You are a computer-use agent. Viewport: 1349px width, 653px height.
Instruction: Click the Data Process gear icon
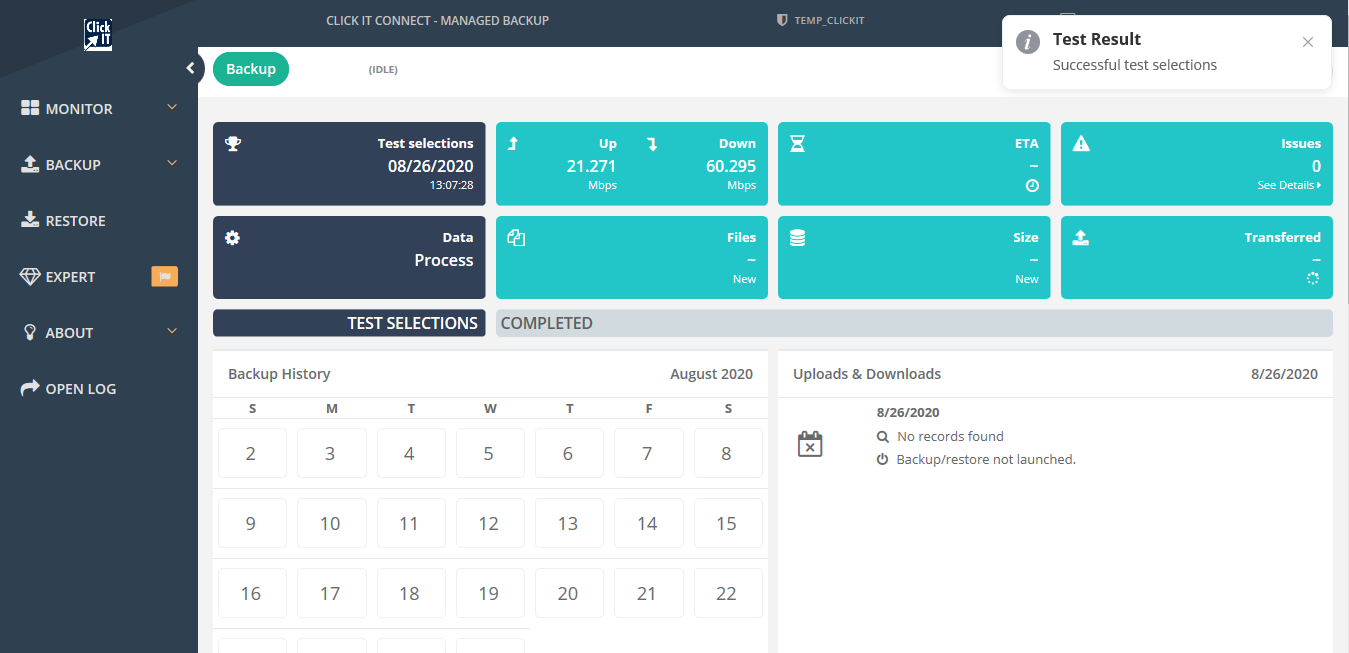(x=233, y=238)
